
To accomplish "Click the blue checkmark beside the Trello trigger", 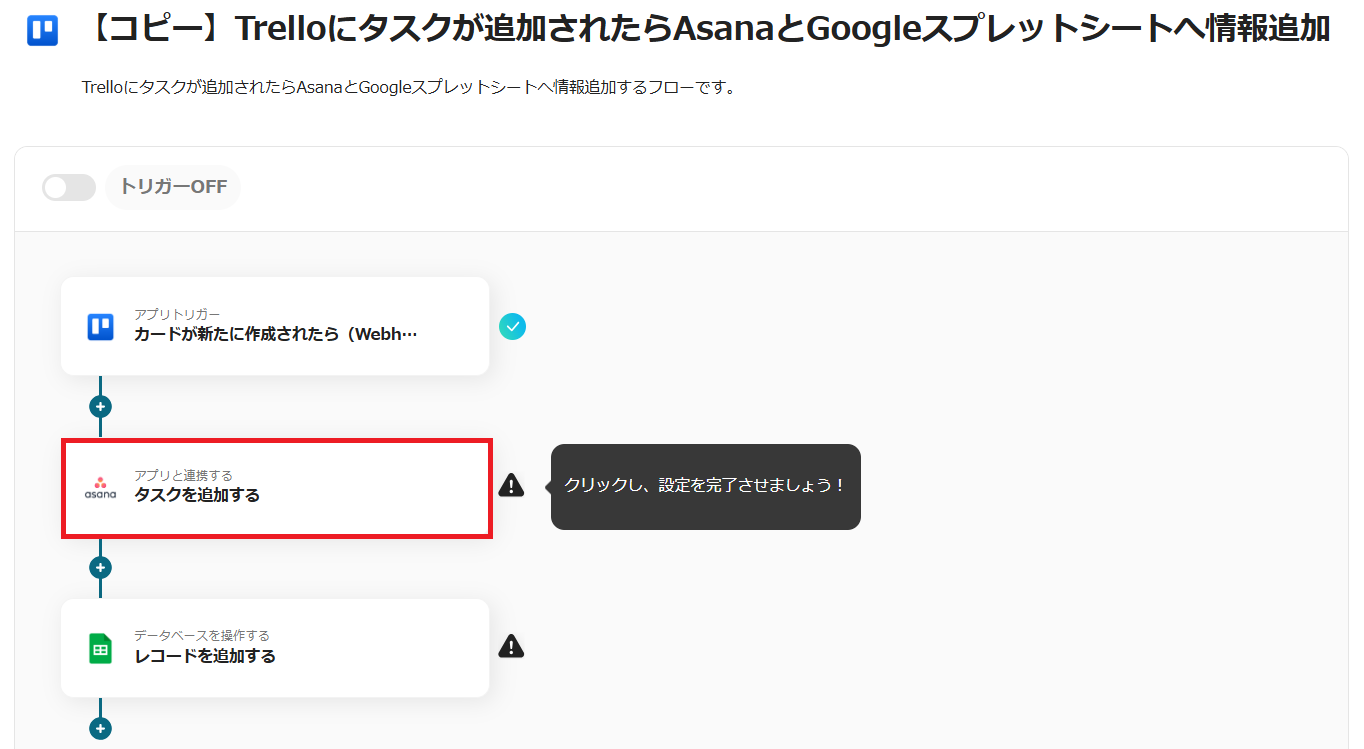I will [x=512, y=326].
